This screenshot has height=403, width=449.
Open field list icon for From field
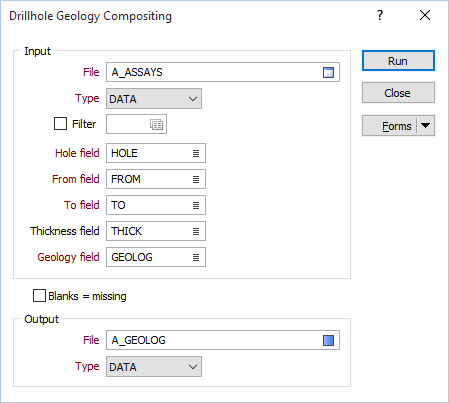196,179
